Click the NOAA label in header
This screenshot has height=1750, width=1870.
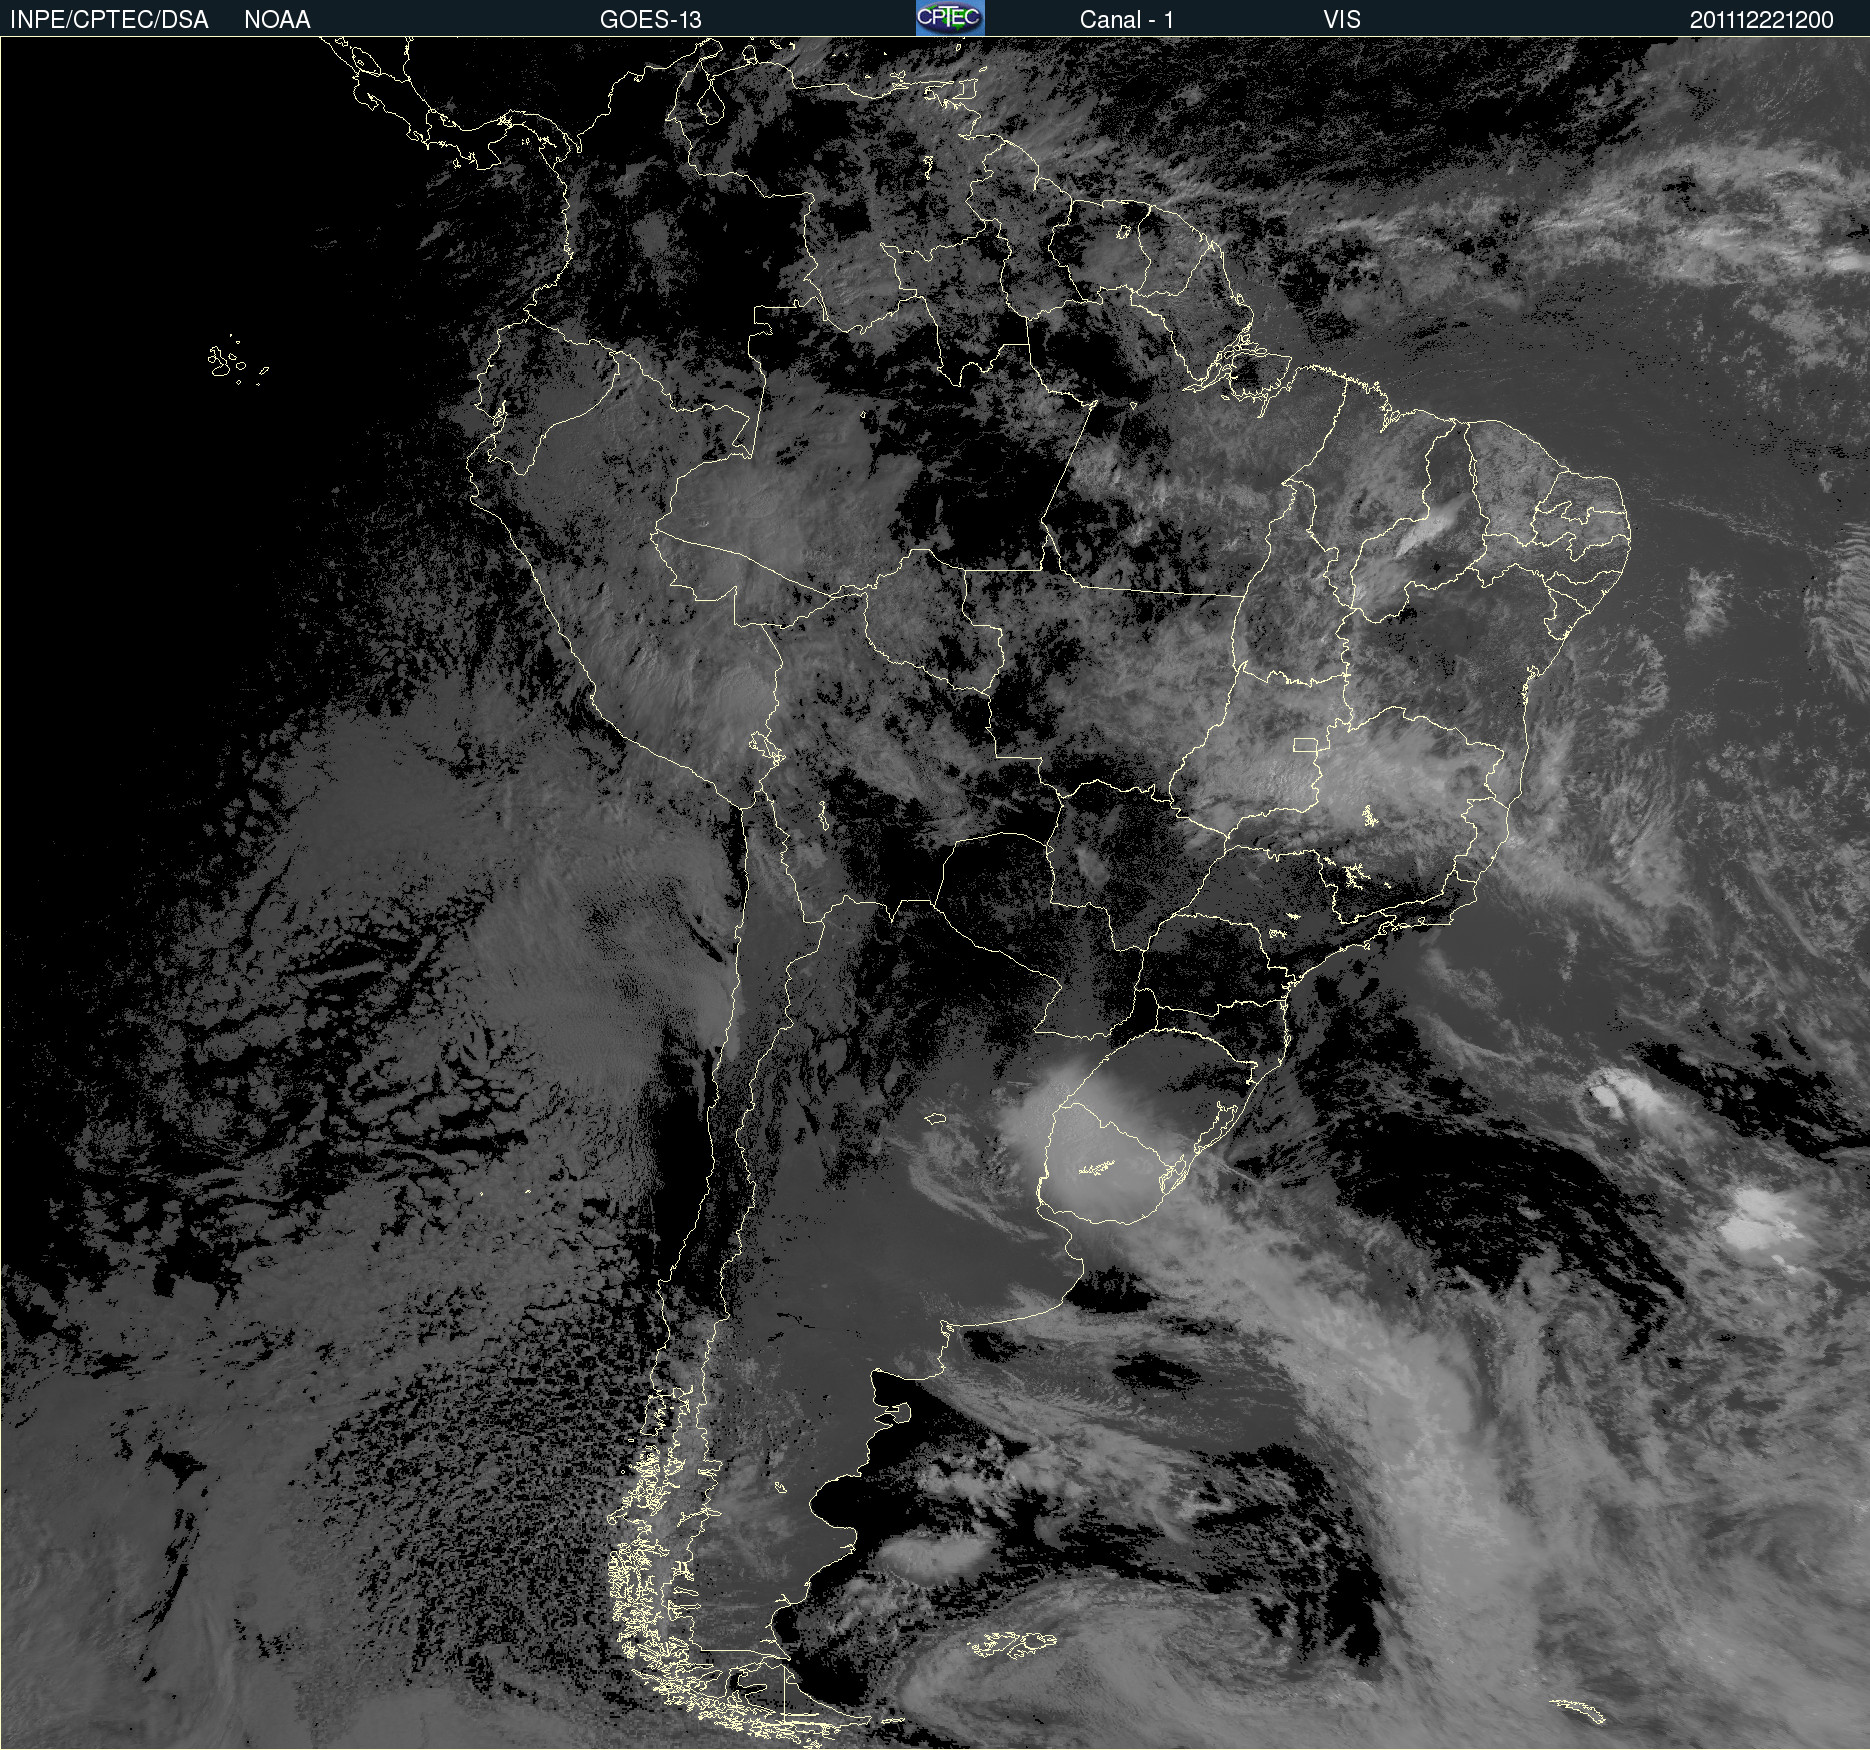pyautogui.click(x=277, y=20)
